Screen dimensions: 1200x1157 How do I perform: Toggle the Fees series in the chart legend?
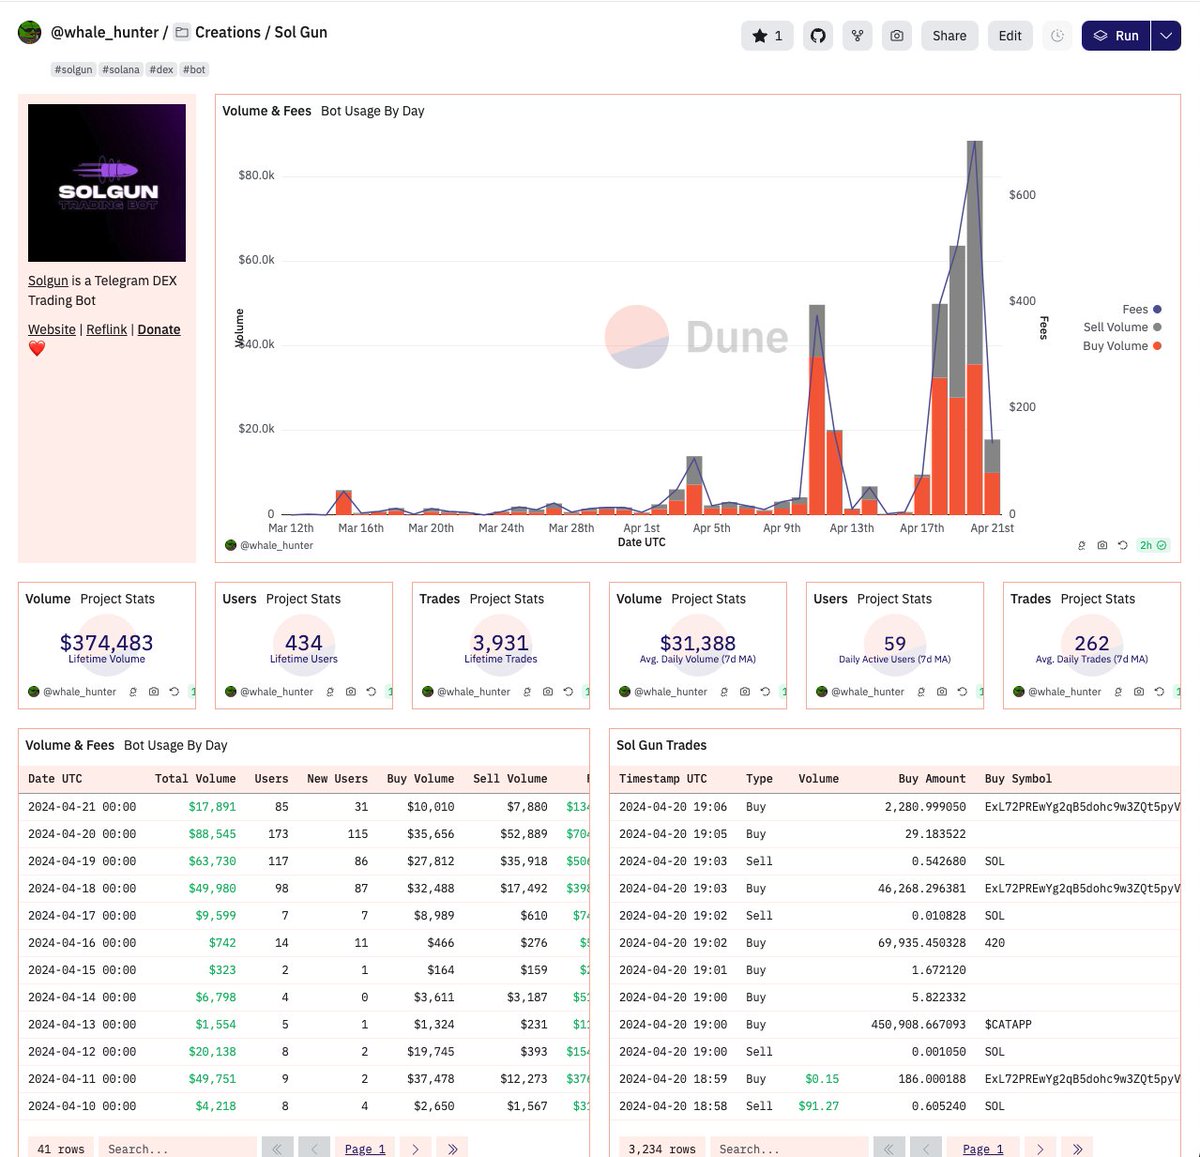(1141, 309)
